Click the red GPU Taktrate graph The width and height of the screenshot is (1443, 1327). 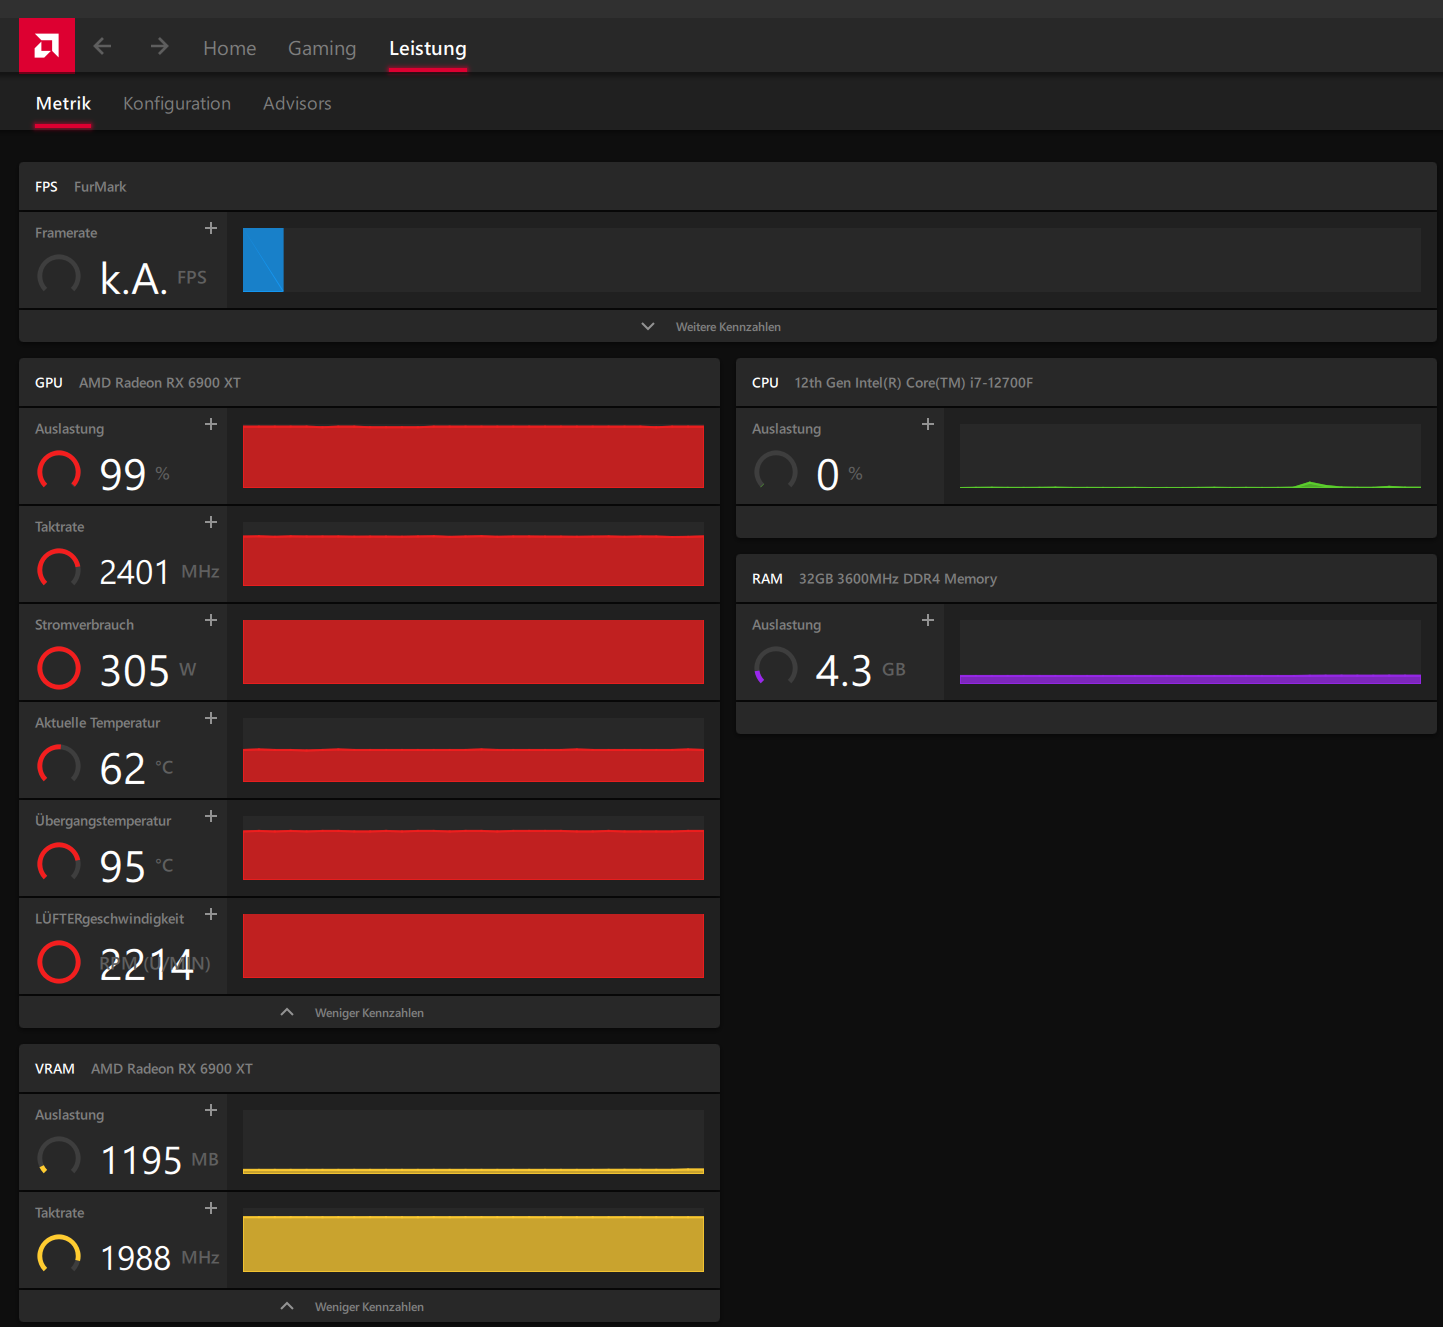(473, 554)
